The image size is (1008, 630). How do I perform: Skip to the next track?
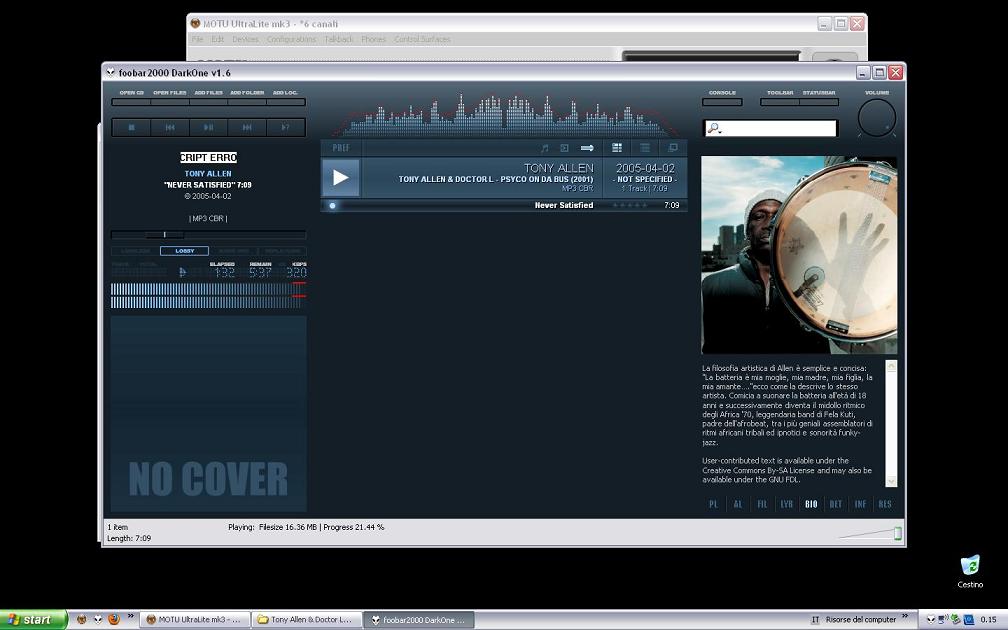[x=247, y=127]
